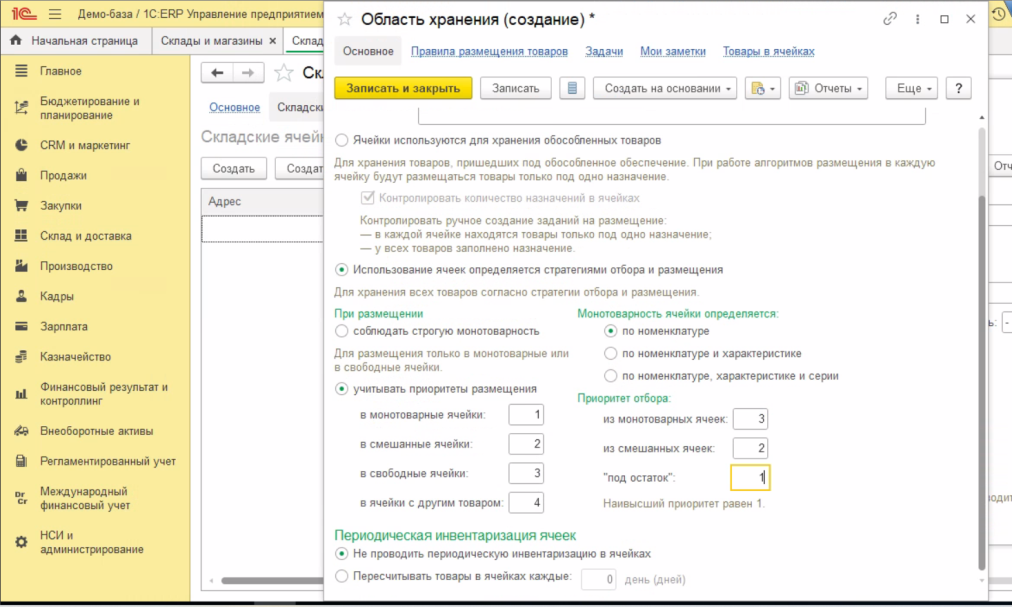1012x607 pixels.
Task: Click the back arrow navigation button
Action: pyautogui.click(x=218, y=72)
